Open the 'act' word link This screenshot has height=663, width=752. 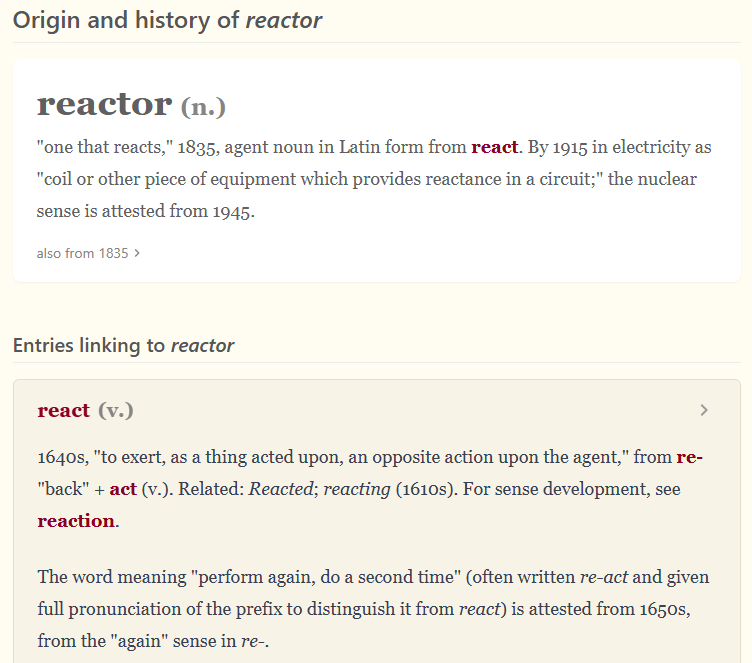(x=123, y=489)
